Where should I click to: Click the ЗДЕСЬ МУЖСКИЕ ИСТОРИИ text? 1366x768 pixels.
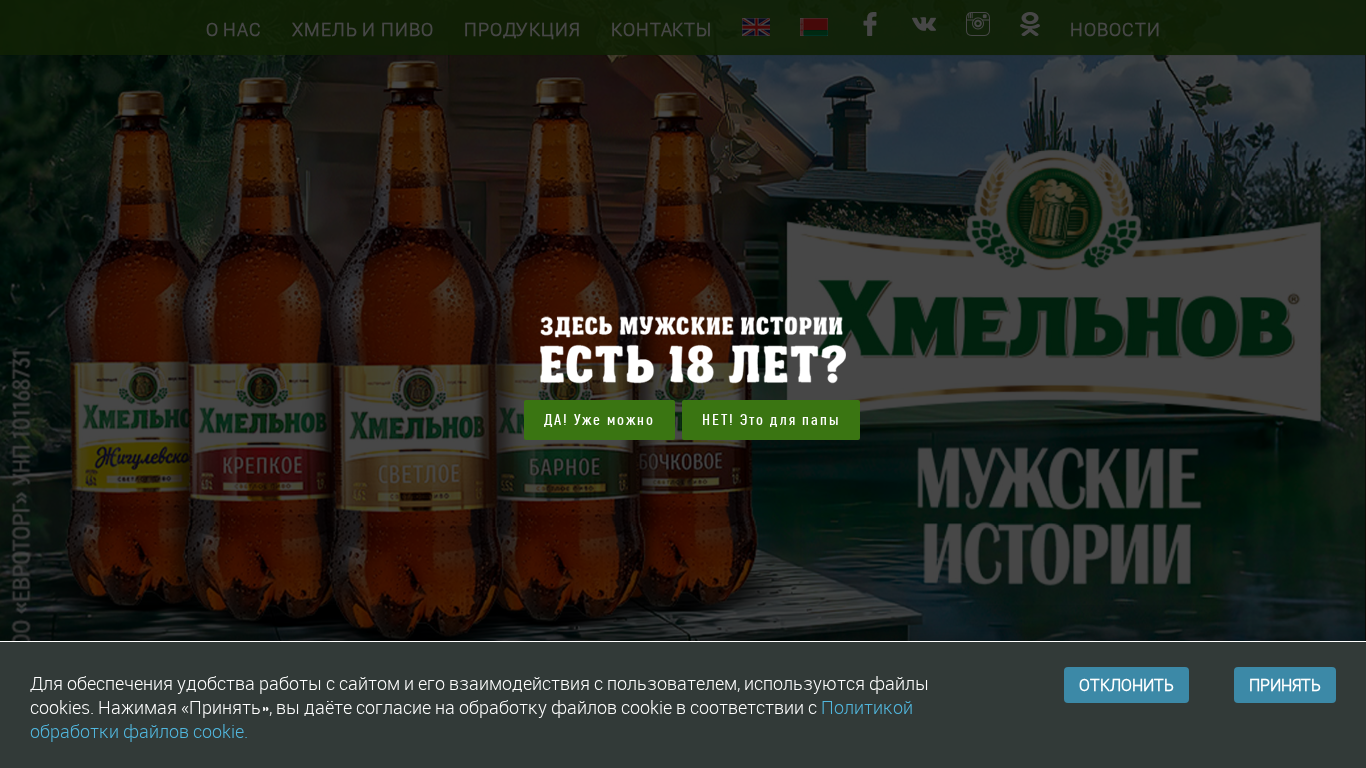(691, 326)
